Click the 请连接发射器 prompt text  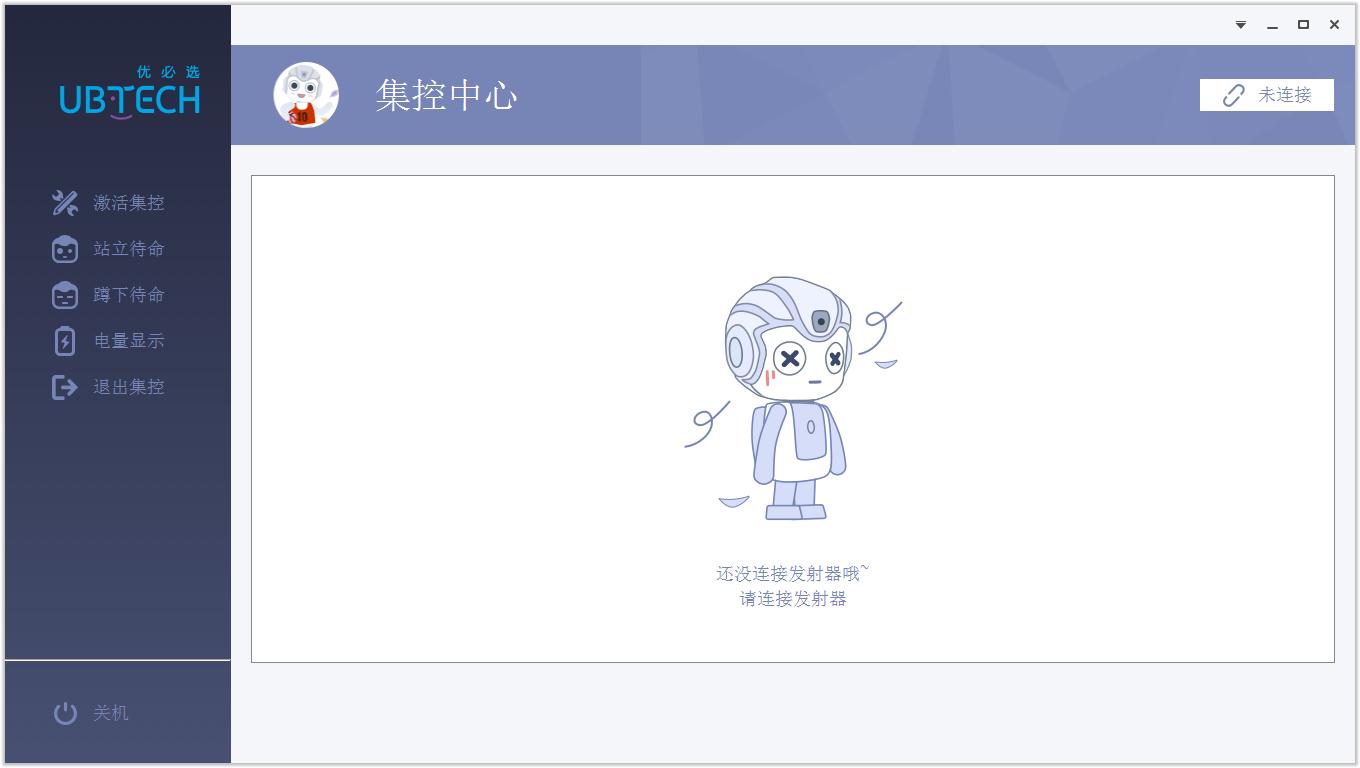coord(793,599)
